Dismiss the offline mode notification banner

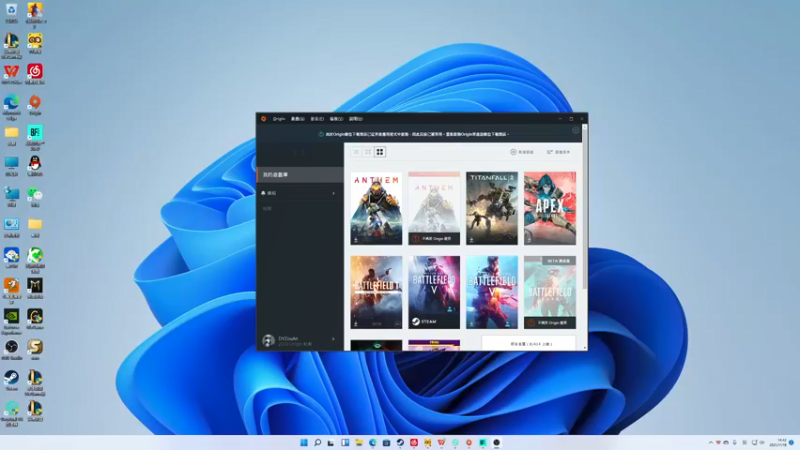pyautogui.click(x=576, y=131)
